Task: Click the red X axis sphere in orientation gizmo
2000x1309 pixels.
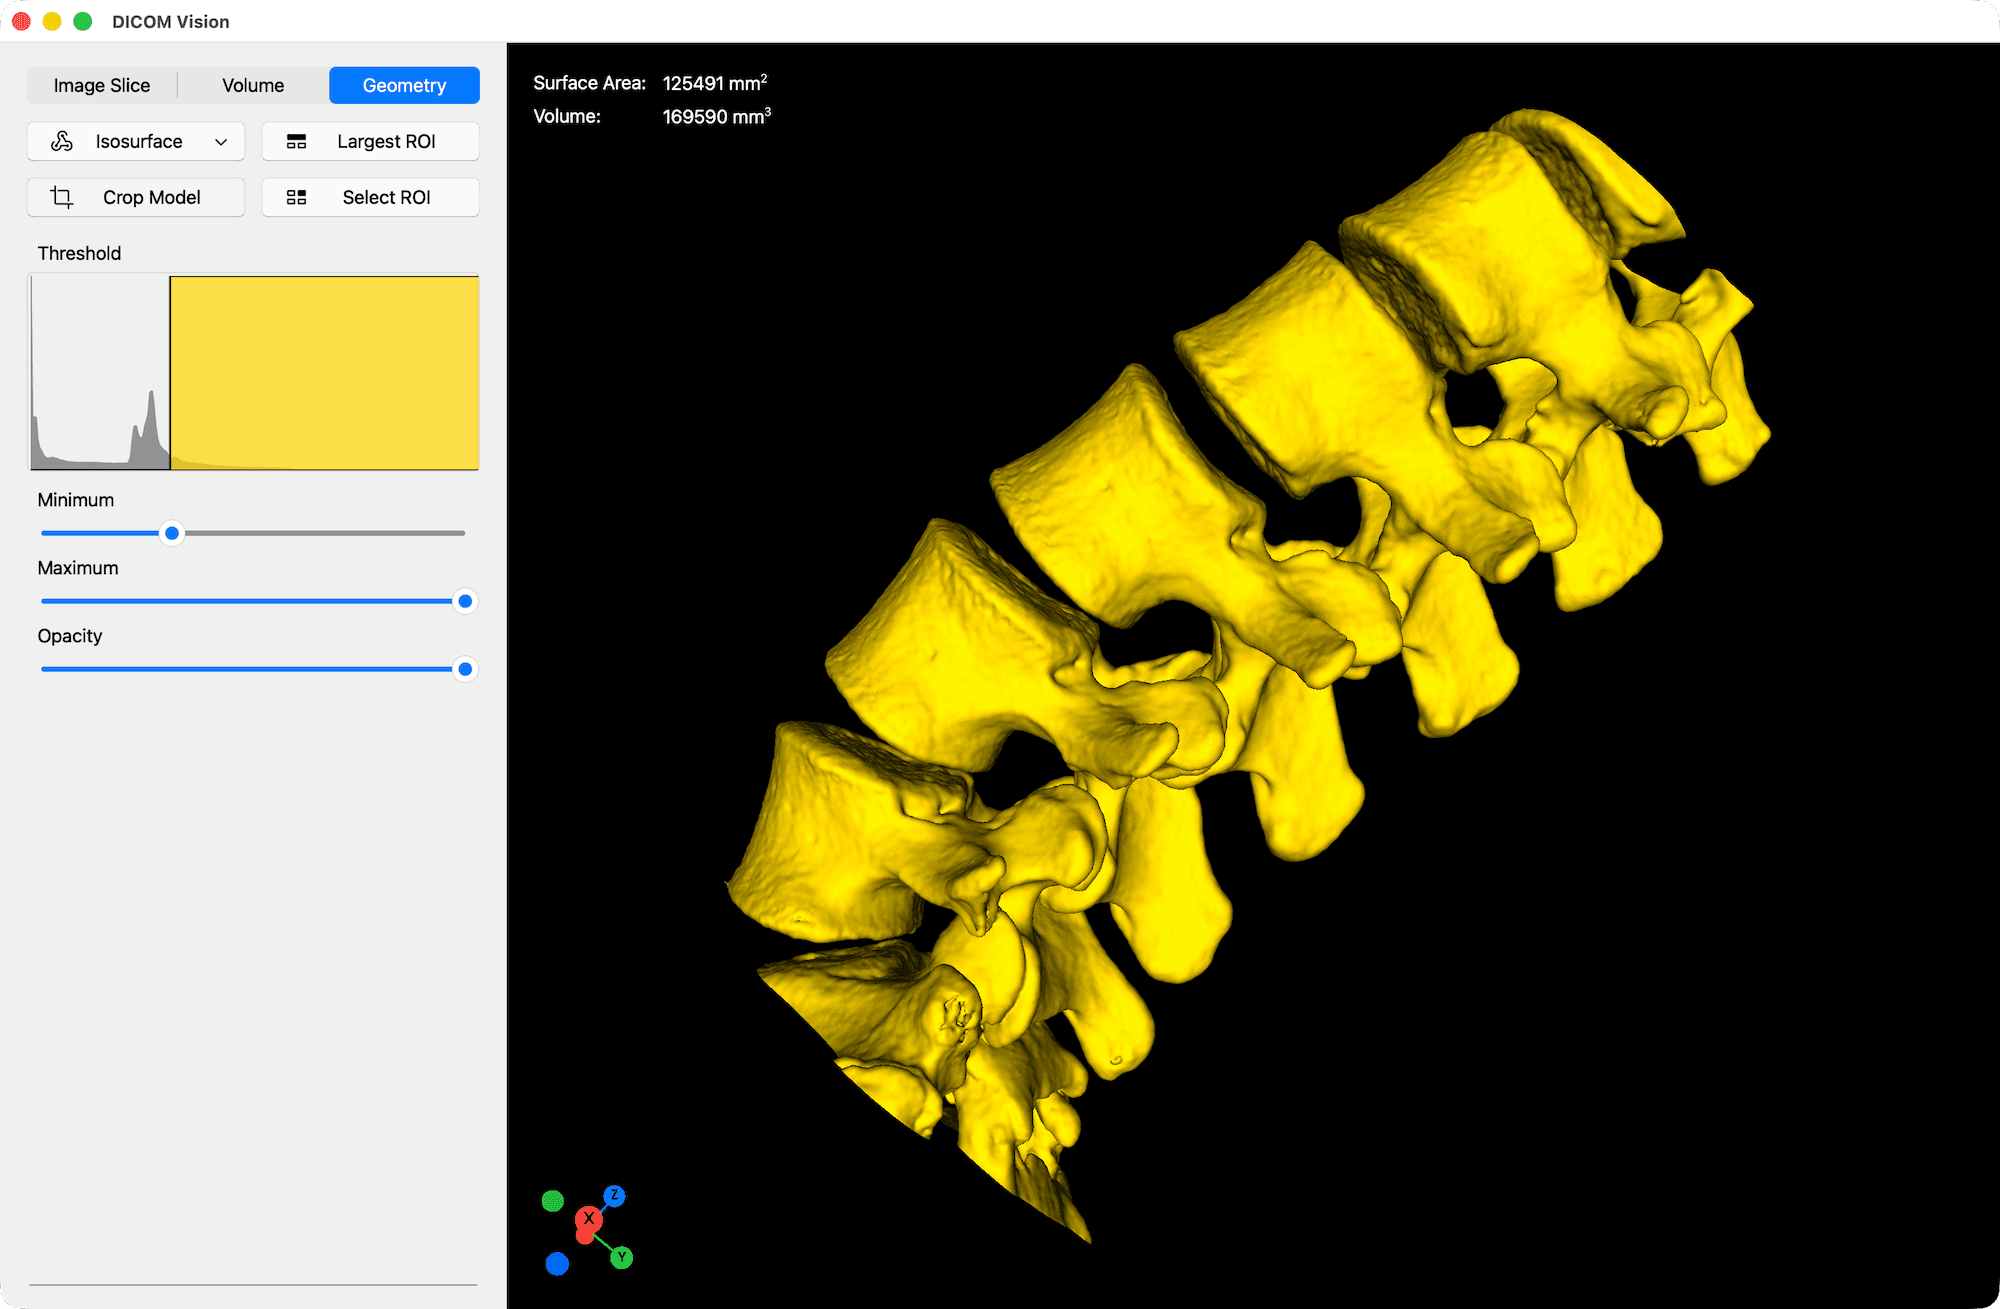Action: 588,1221
